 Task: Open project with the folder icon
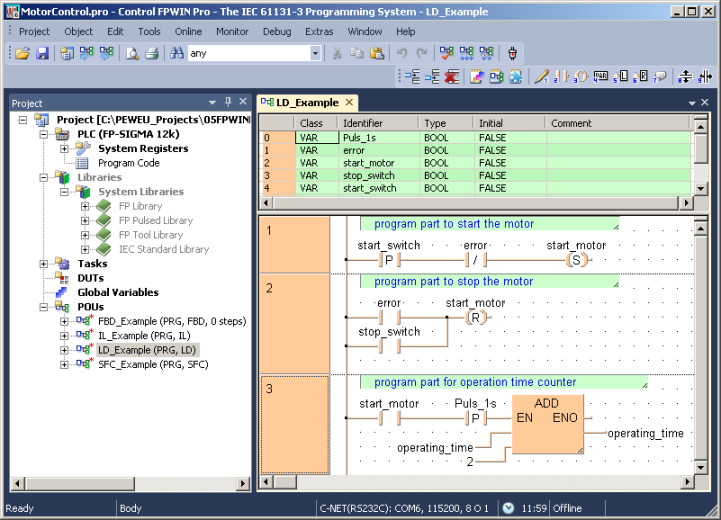(x=22, y=53)
